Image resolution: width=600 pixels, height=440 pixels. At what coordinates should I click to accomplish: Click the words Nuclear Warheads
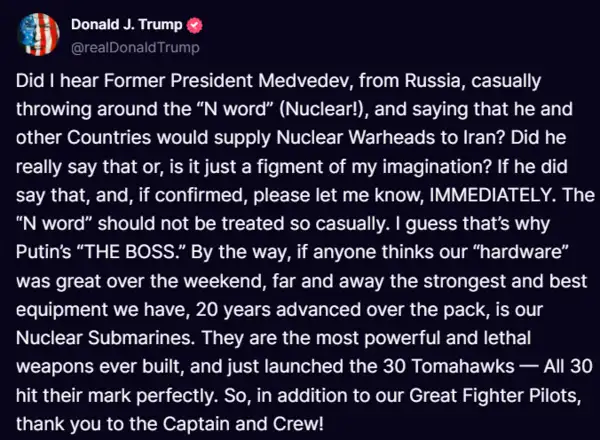(355, 138)
